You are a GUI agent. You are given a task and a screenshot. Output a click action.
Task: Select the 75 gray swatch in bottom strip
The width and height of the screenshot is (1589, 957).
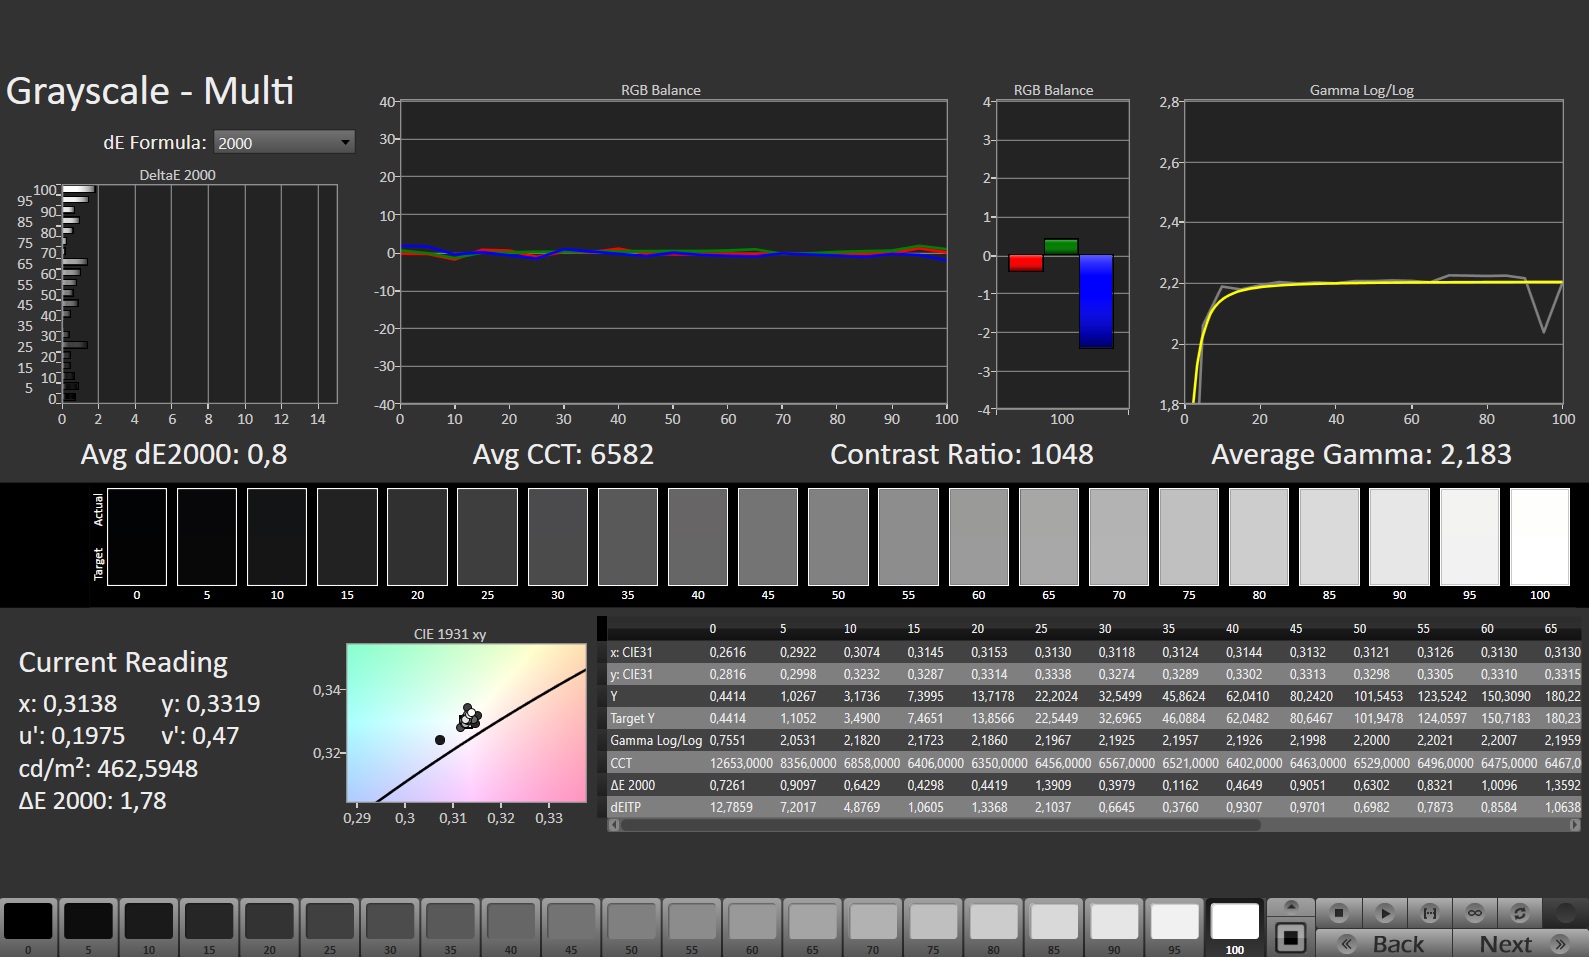tap(933, 921)
